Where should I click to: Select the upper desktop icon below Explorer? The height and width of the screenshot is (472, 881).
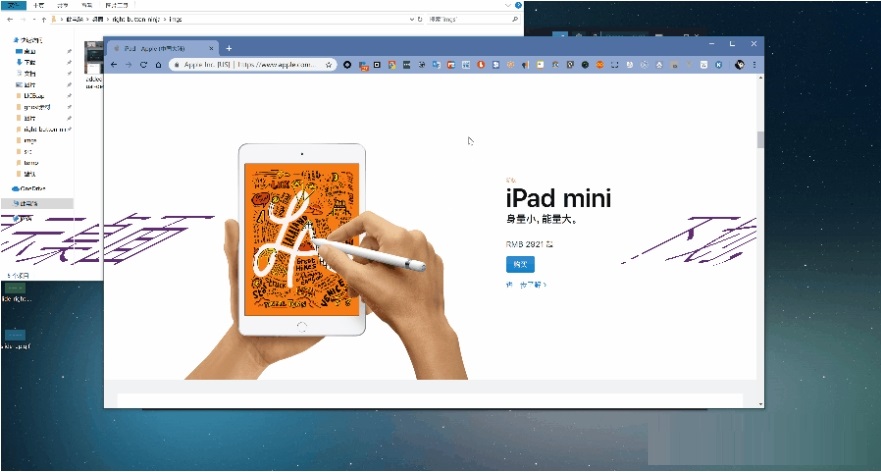point(16,292)
